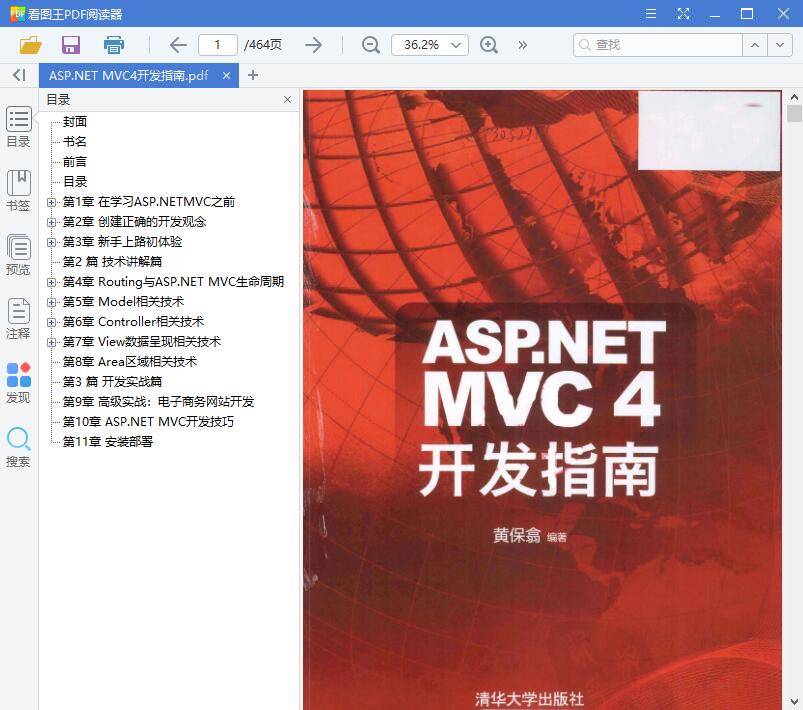Viewport: 803px width, 710px height.
Task: Select 第11章 安装部署 outline entry
Action: point(108,442)
